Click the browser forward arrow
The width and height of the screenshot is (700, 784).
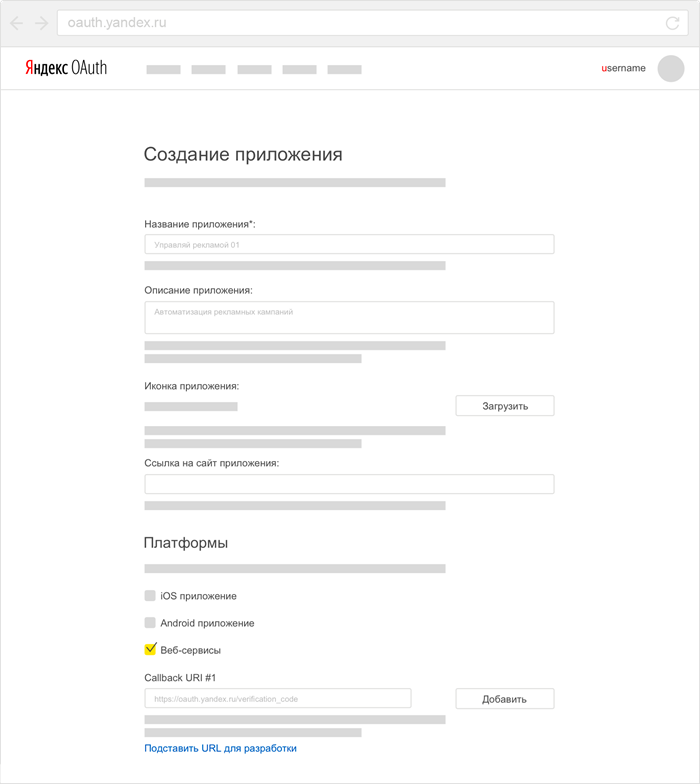click(42, 23)
